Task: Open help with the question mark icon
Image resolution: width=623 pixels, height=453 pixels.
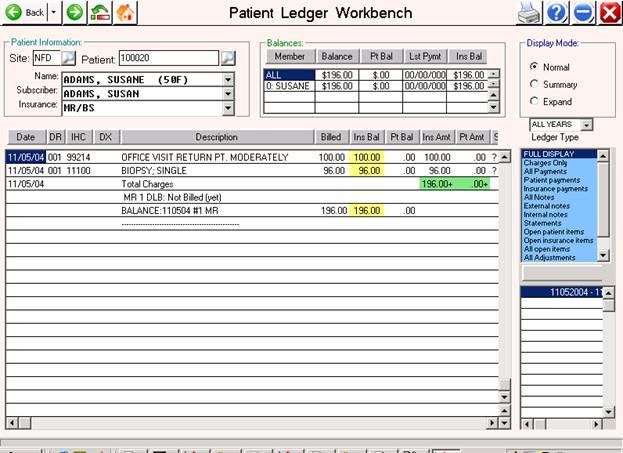Action: pos(557,13)
